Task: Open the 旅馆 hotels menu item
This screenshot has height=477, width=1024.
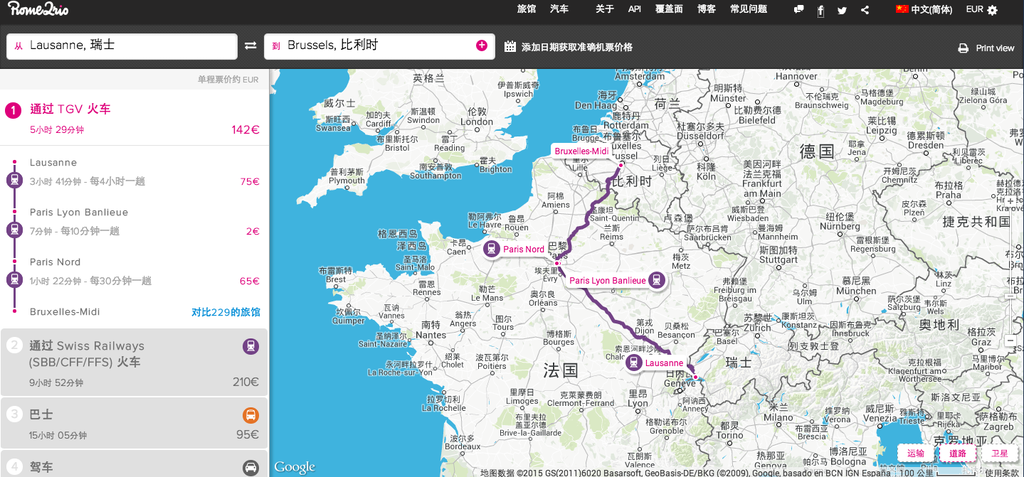Action: coord(526,9)
